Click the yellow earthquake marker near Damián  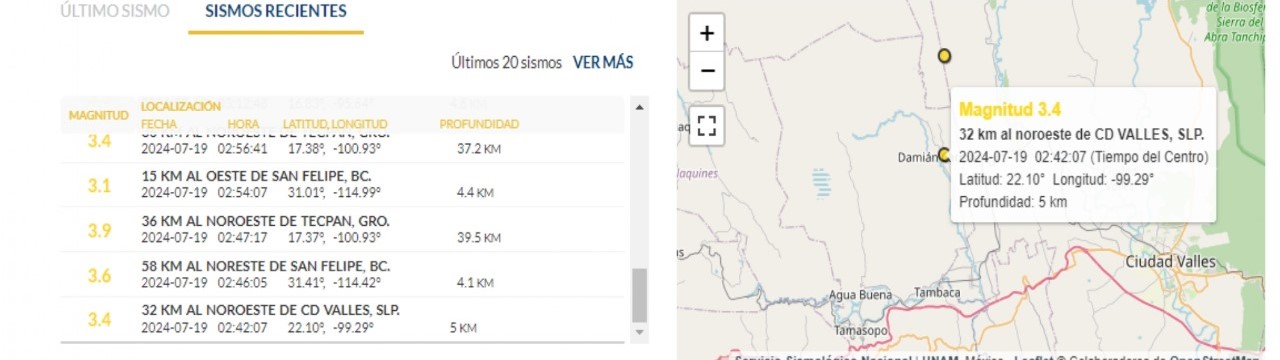pyautogui.click(x=944, y=155)
